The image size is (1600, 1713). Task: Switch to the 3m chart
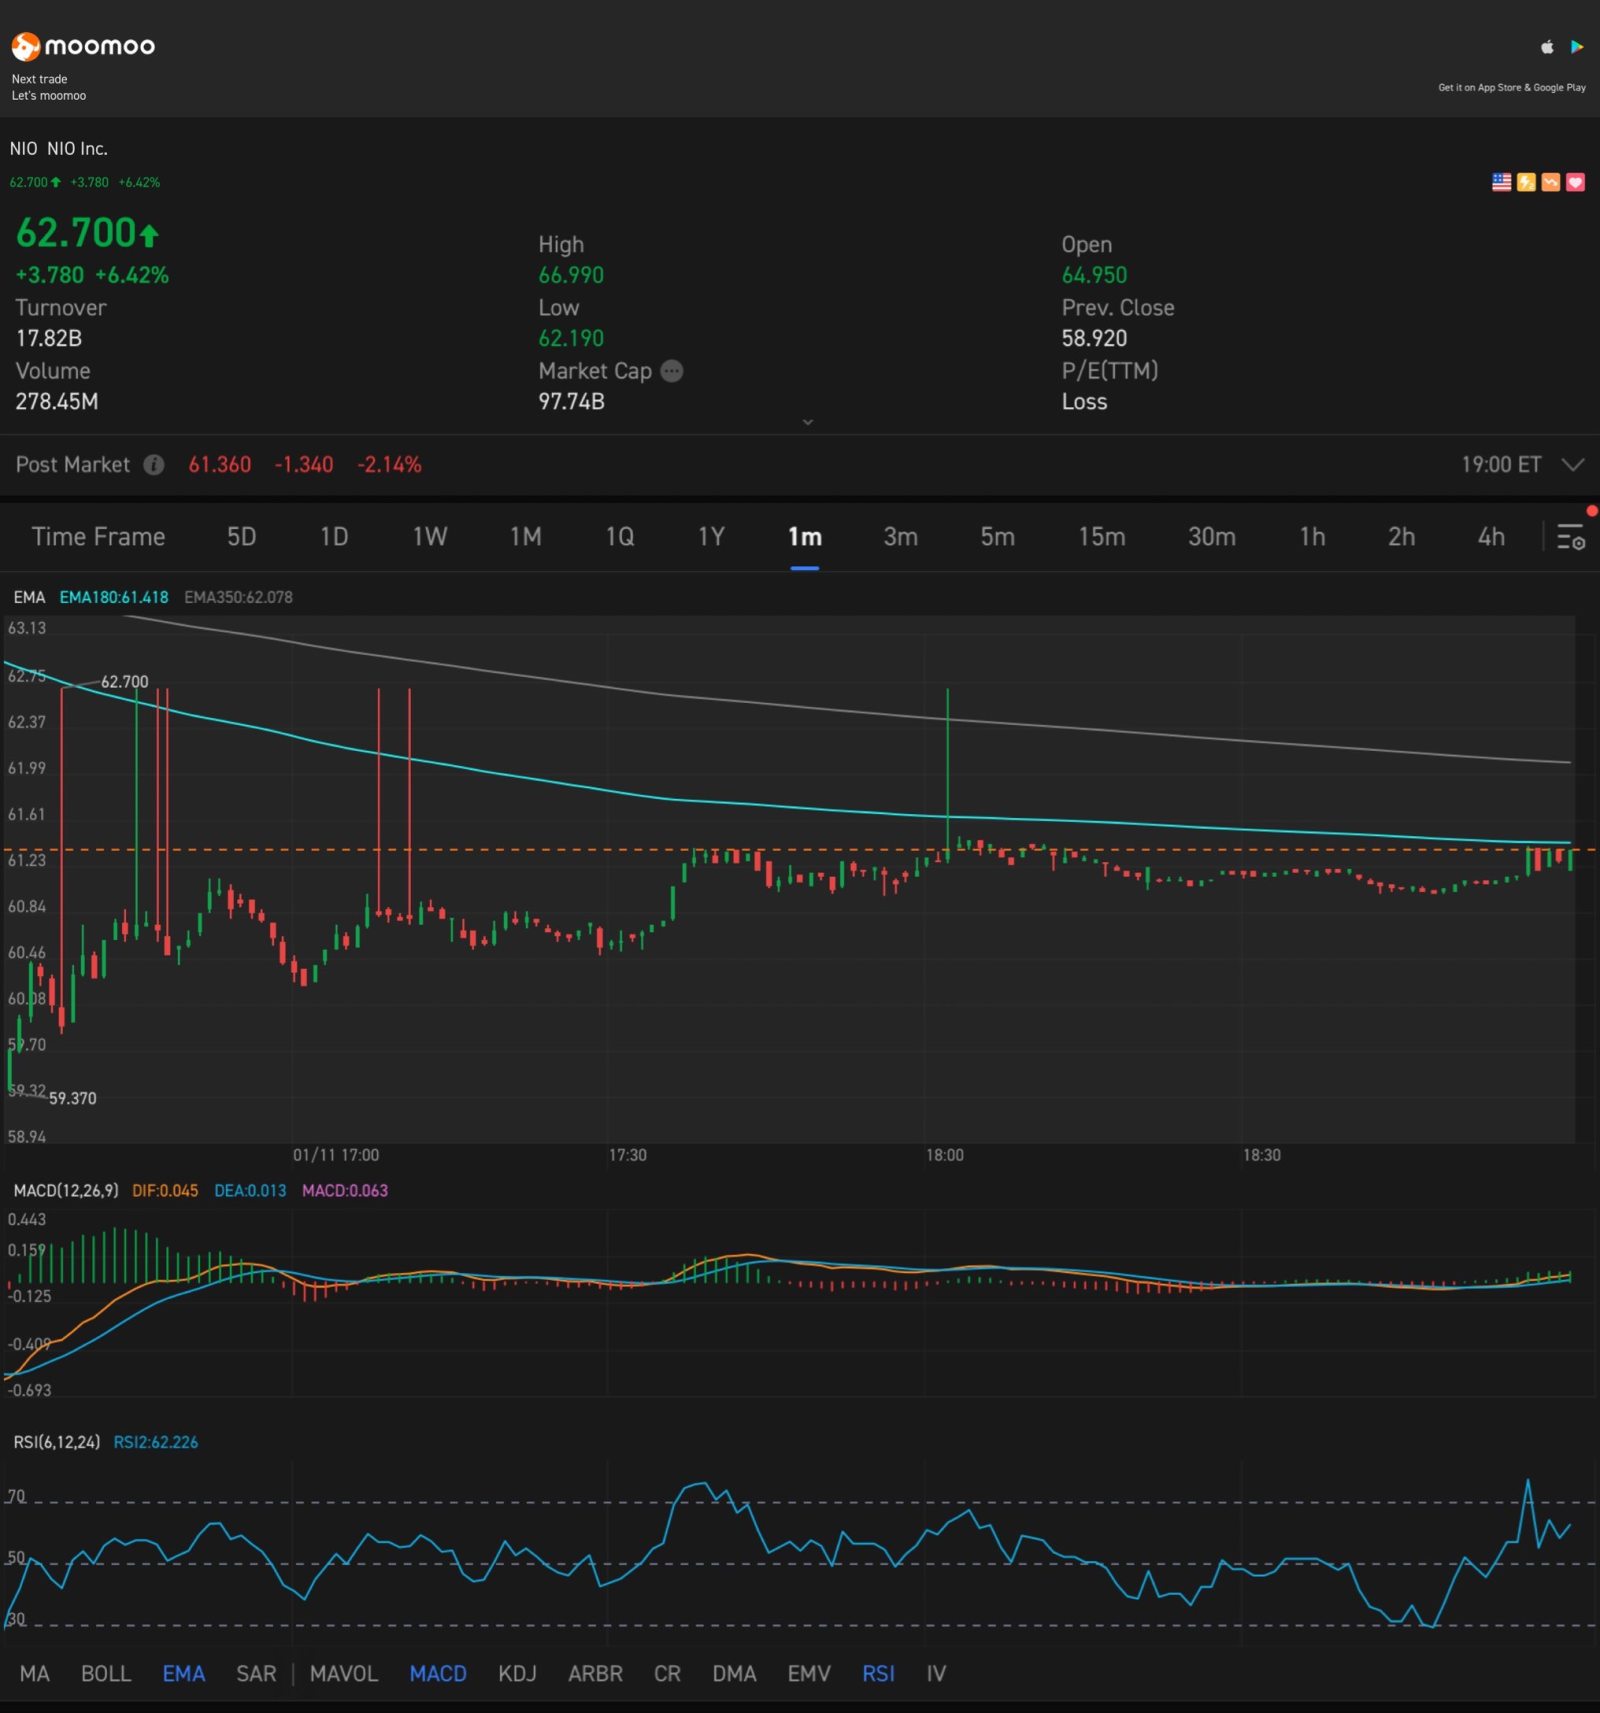pyautogui.click(x=901, y=537)
